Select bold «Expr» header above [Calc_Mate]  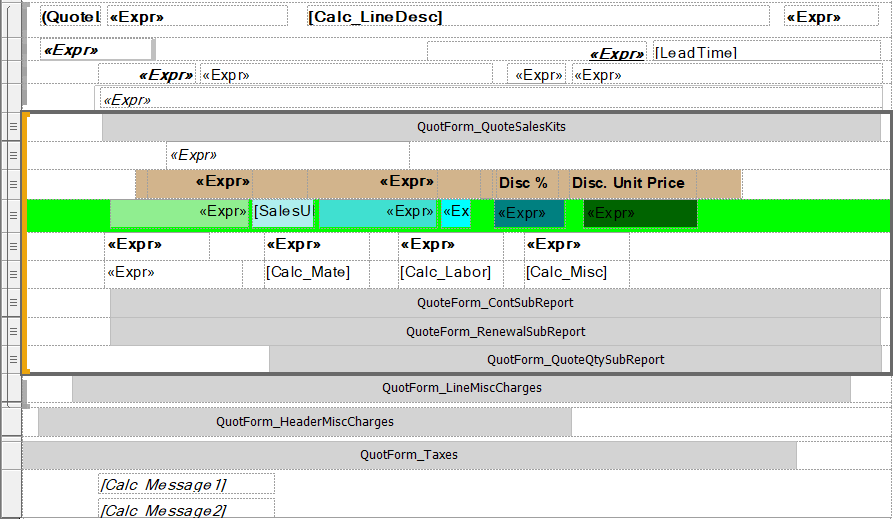(x=317, y=246)
